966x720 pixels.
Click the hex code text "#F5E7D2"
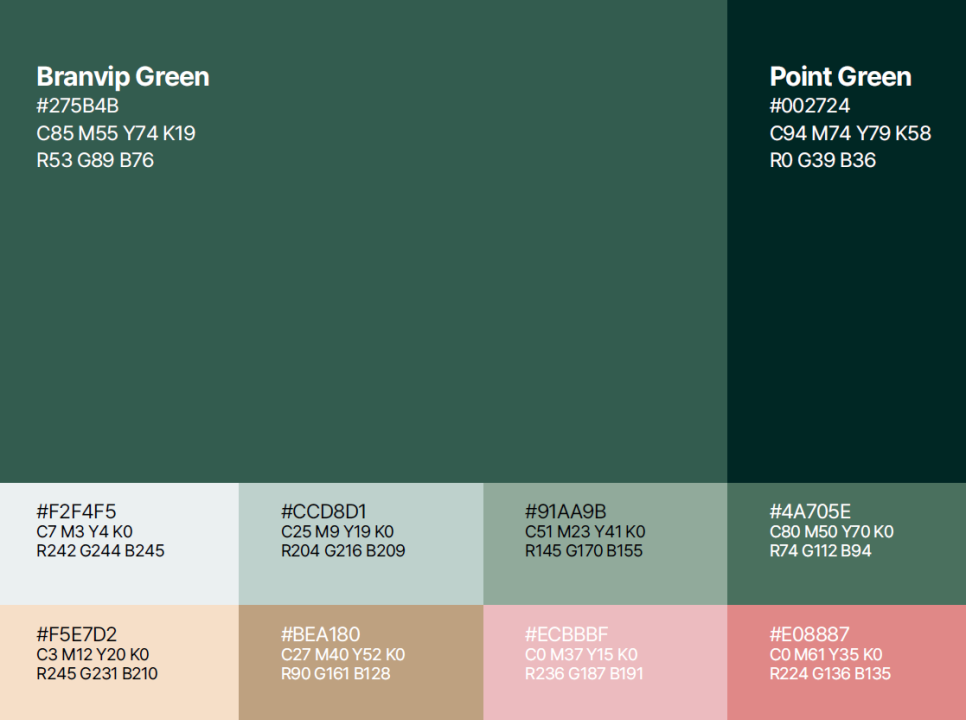76,634
